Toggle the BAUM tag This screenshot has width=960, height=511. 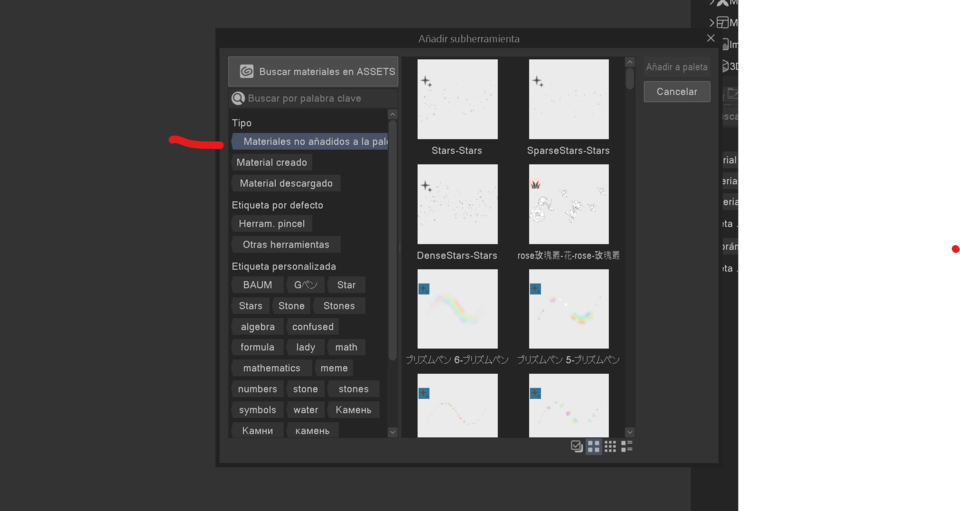pos(258,285)
